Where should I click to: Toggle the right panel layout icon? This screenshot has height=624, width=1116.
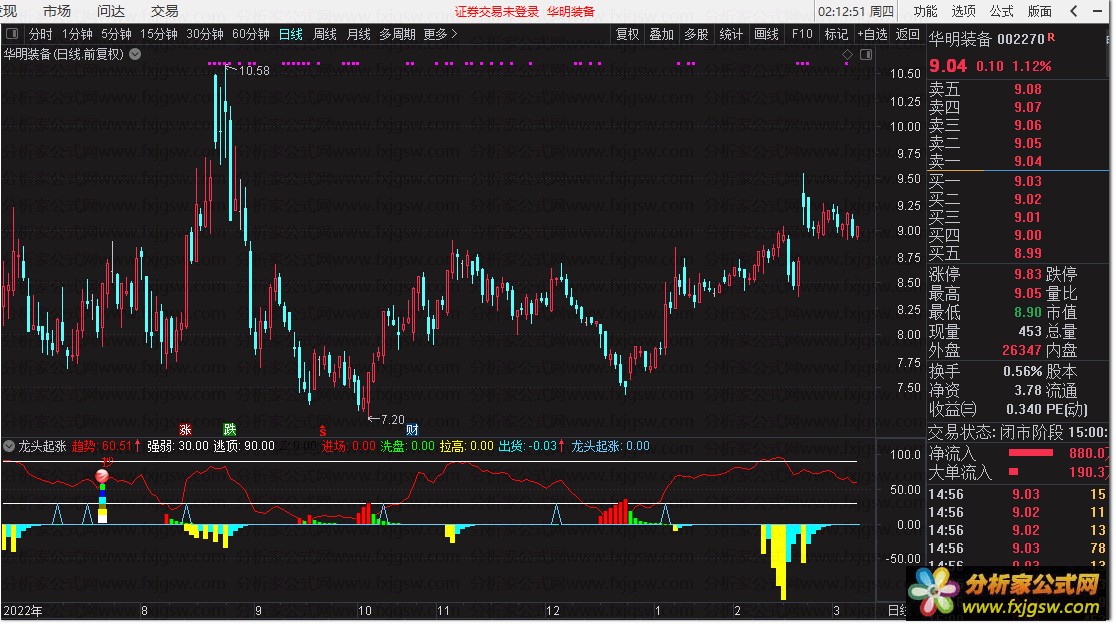pos(865,54)
